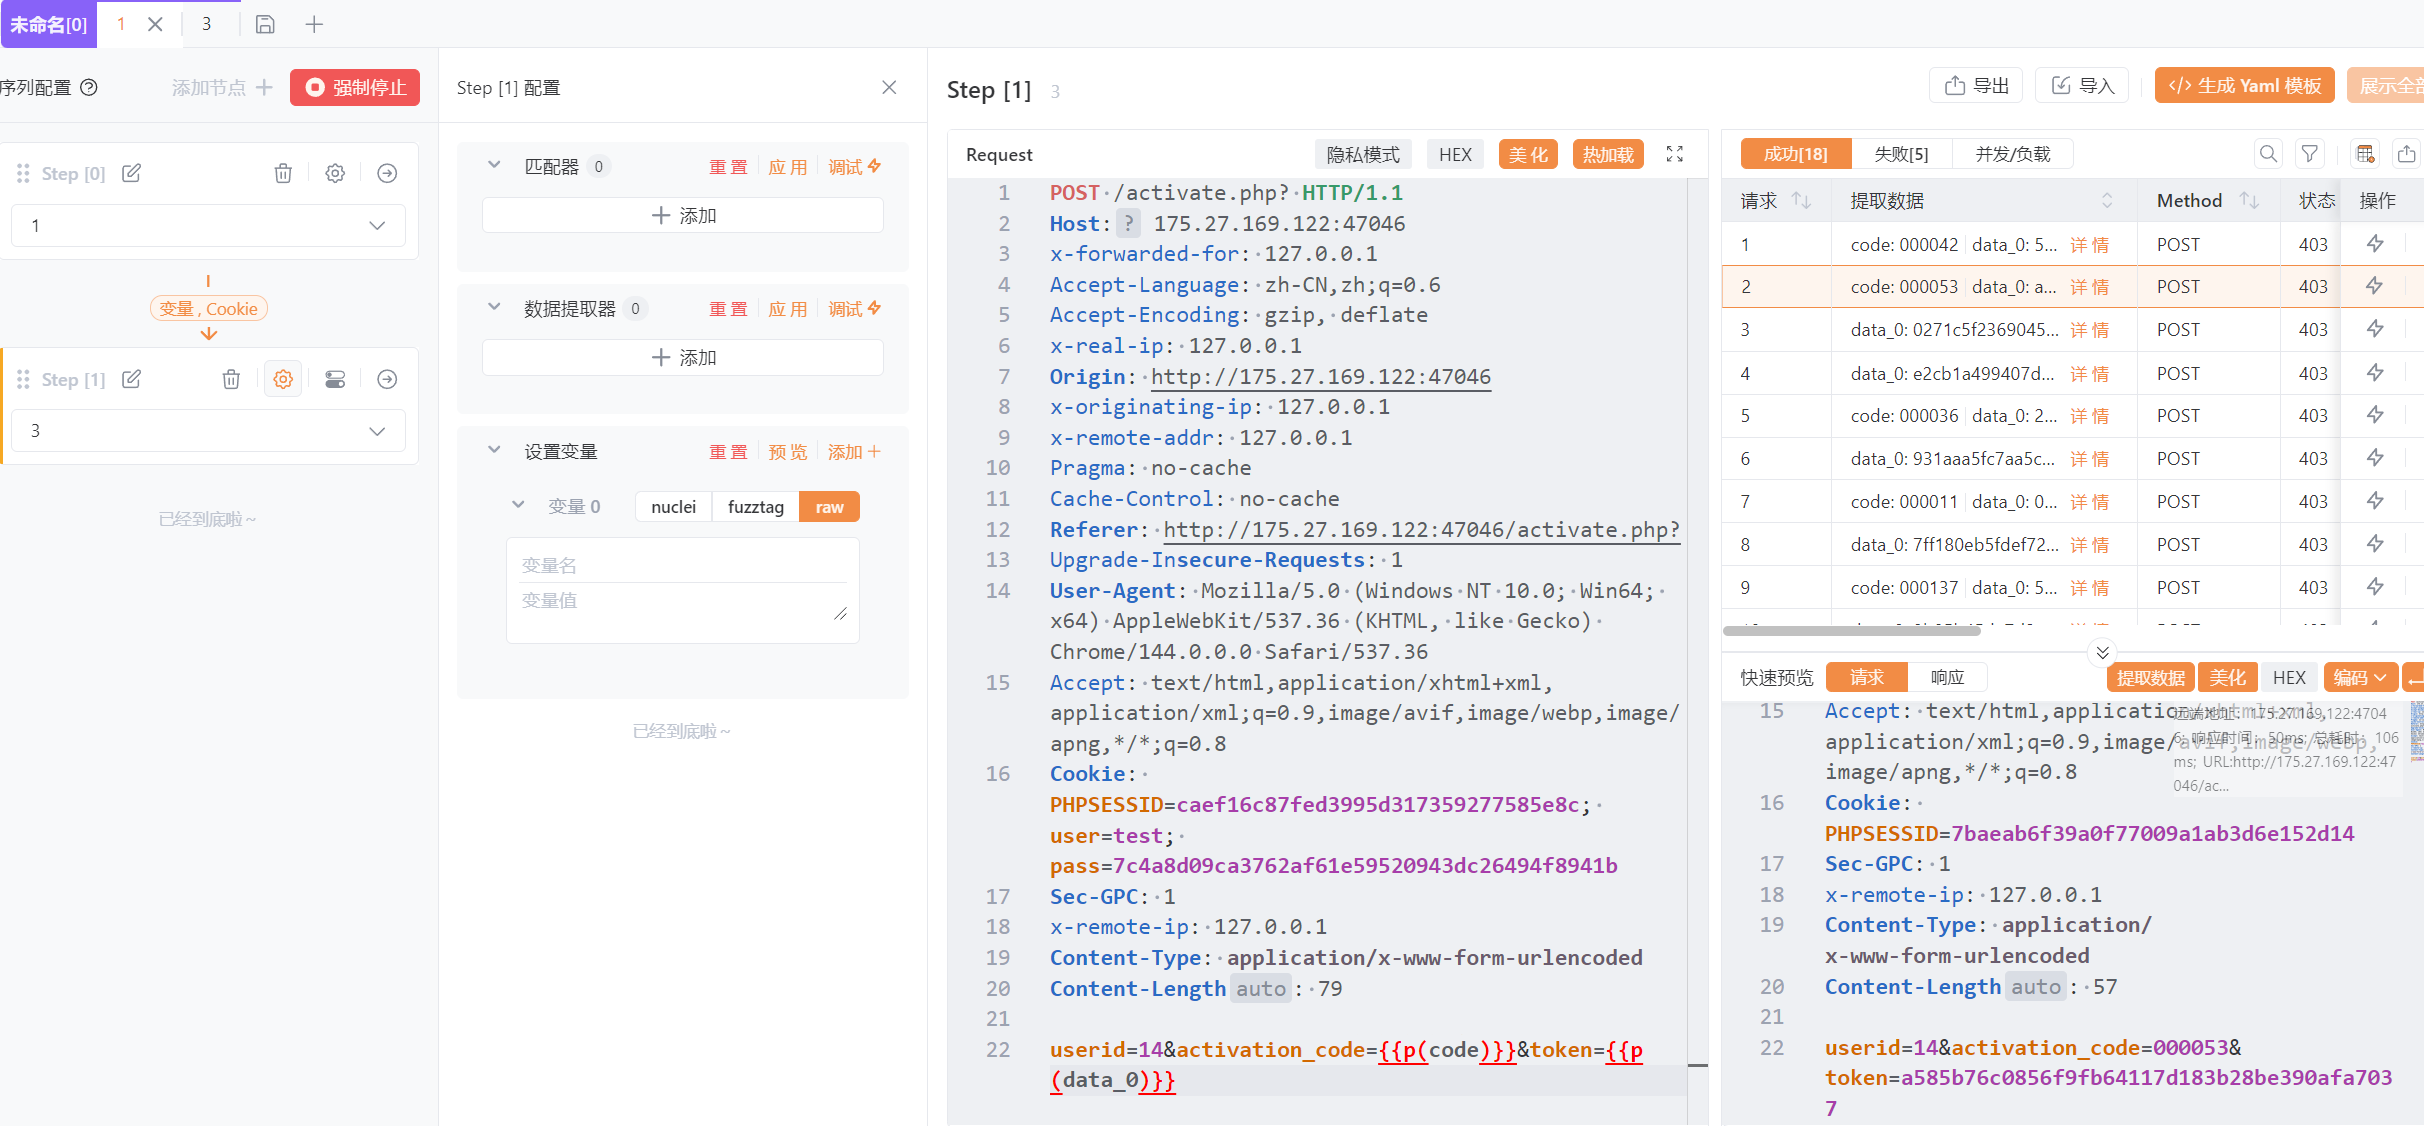Toggle the switch icon on Step [1]

335,379
